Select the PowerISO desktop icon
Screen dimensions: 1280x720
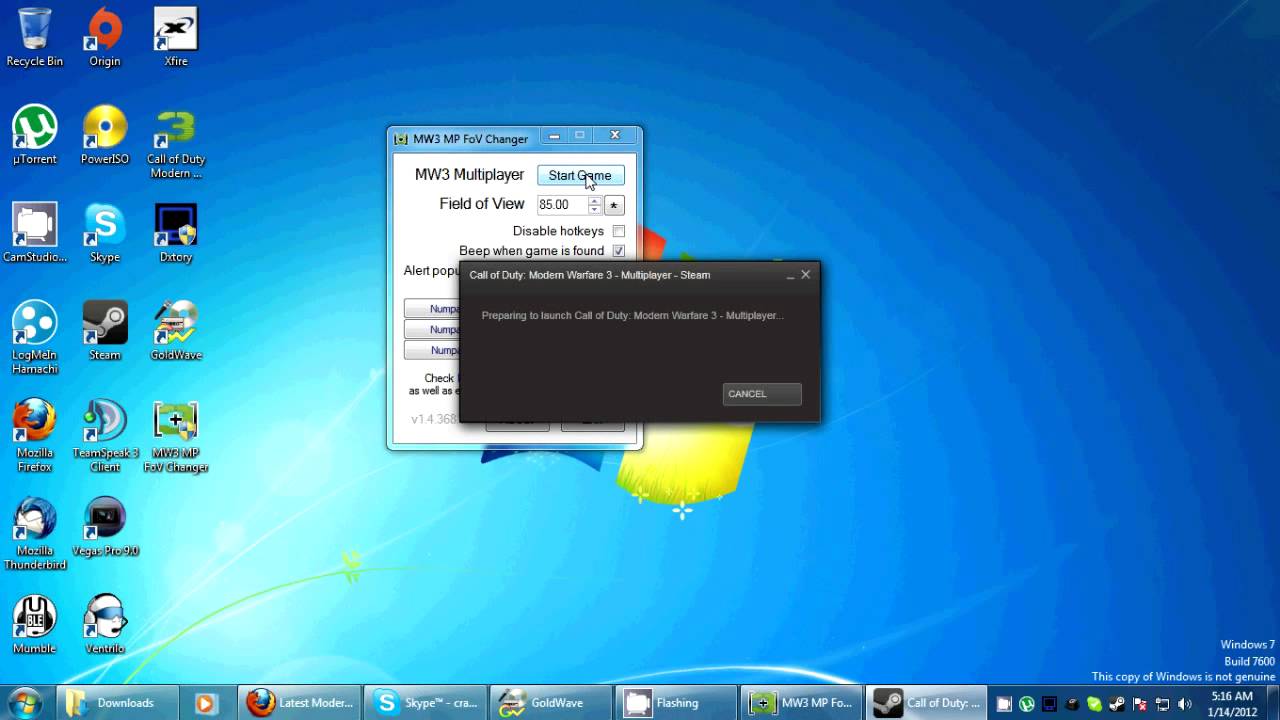[104, 135]
